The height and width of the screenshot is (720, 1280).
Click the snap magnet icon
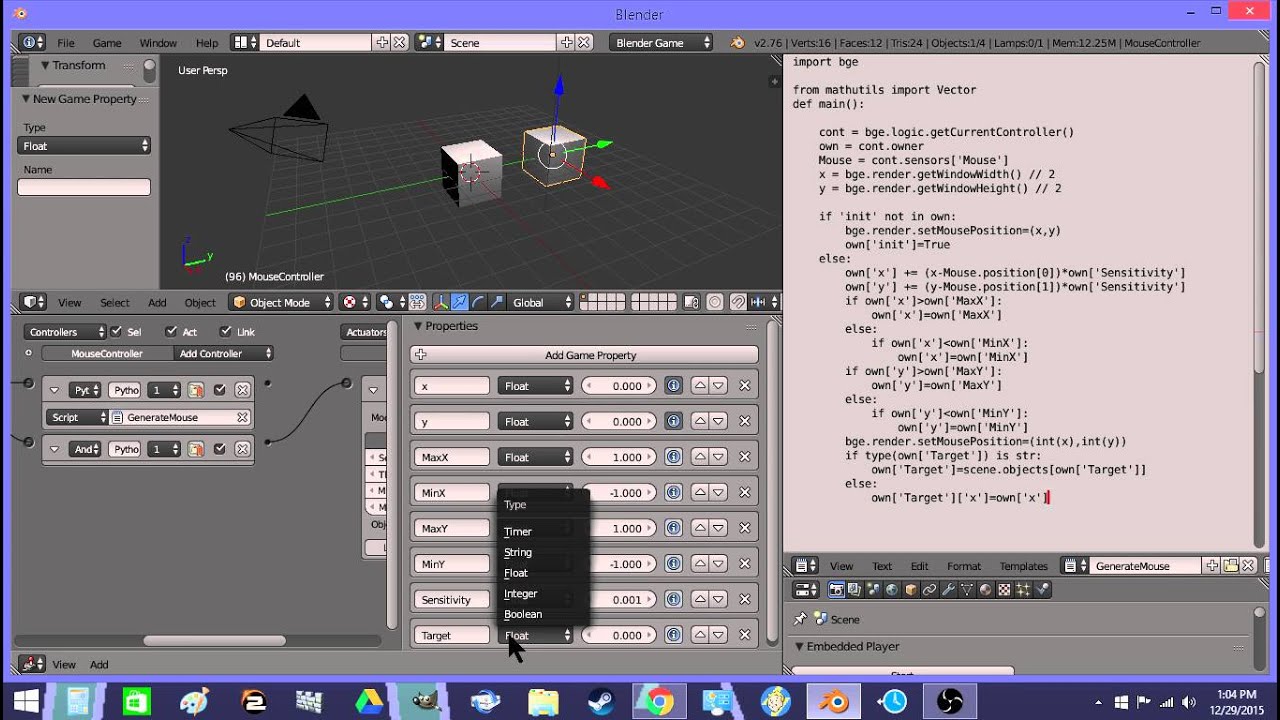point(739,302)
